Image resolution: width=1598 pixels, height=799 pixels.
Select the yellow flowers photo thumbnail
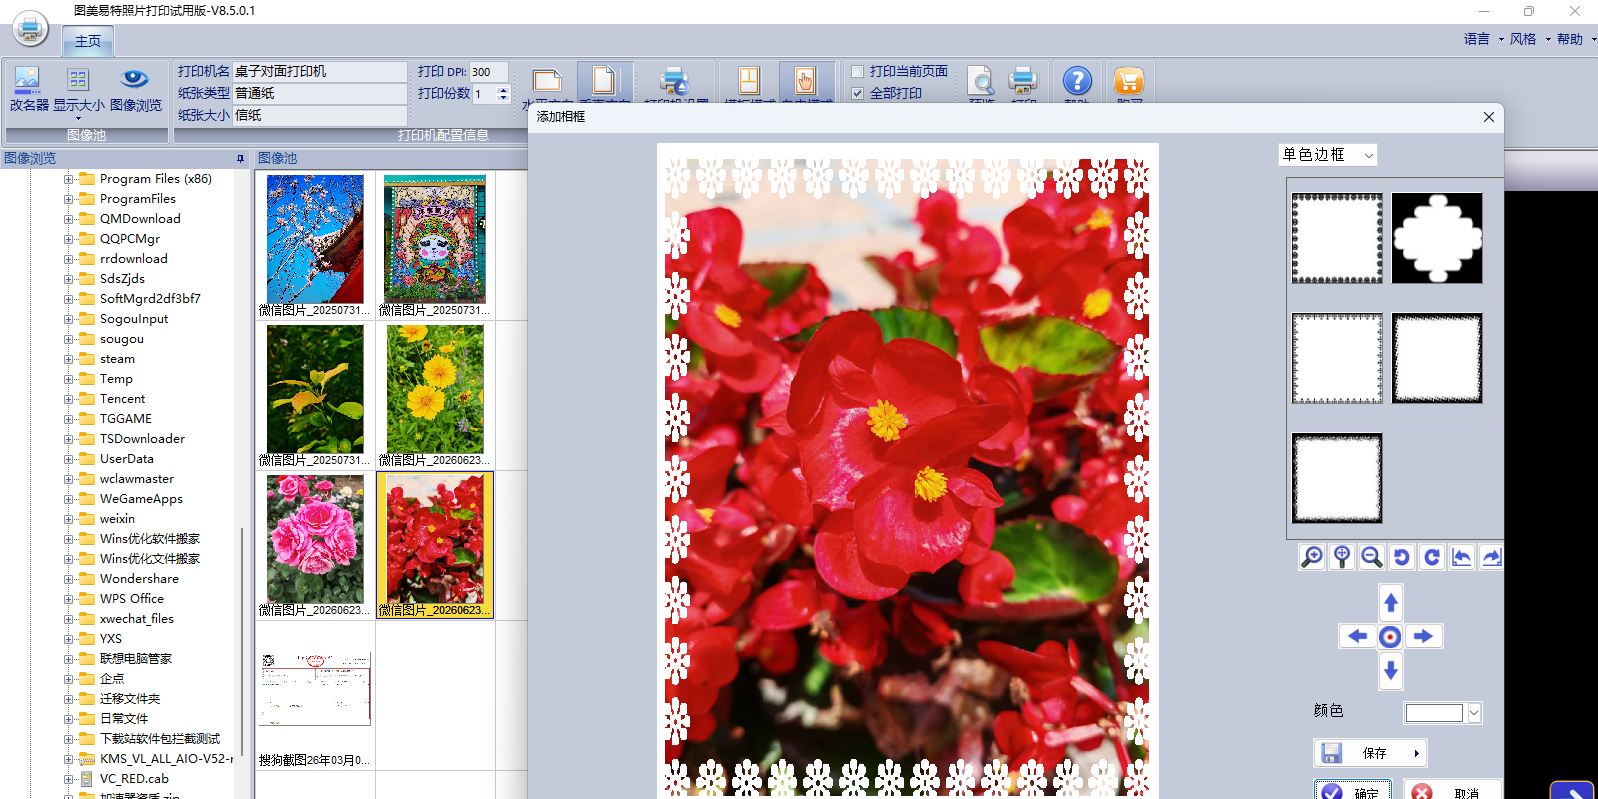pos(435,389)
